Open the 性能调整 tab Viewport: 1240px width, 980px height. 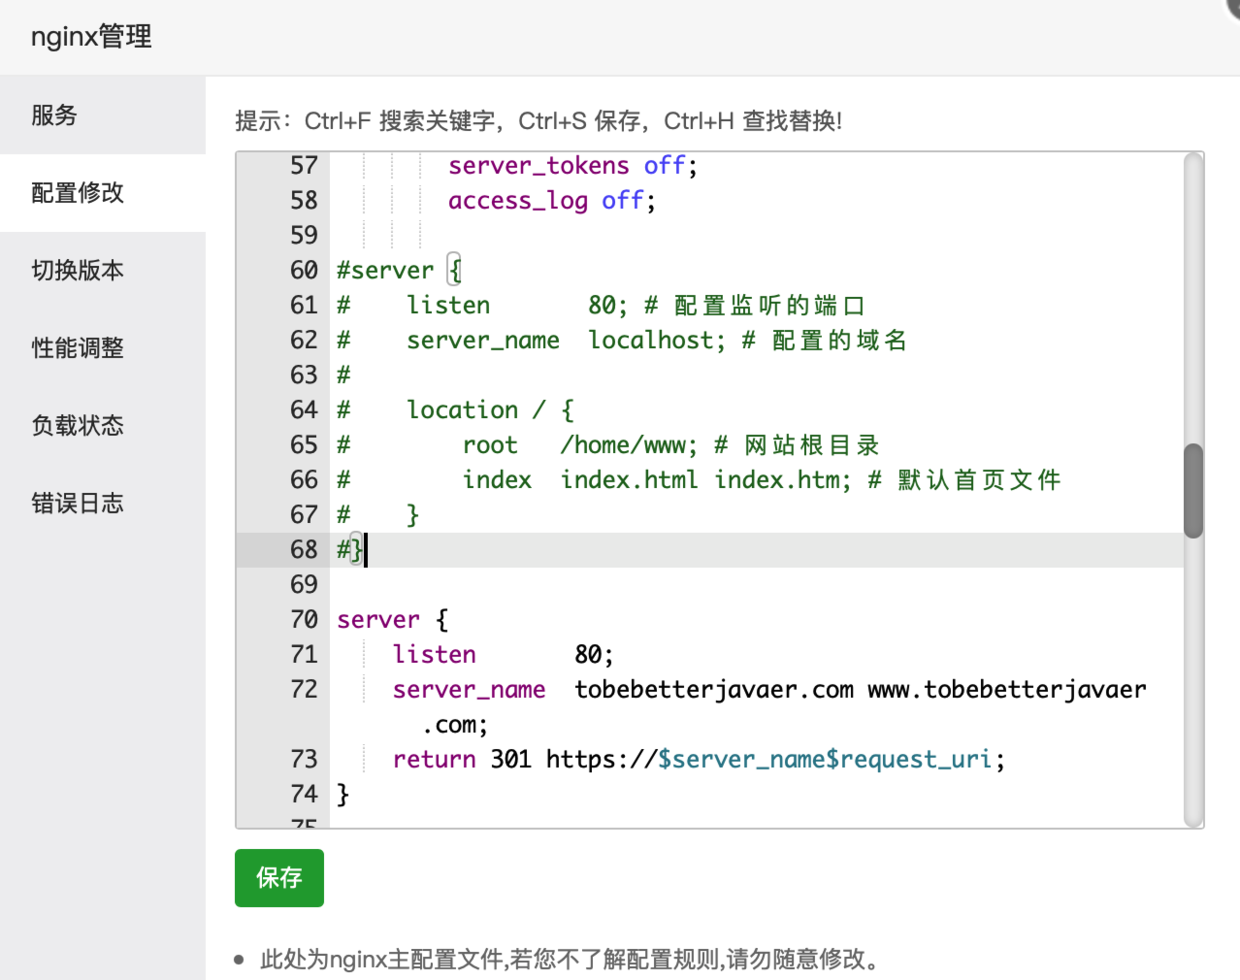[x=77, y=348]
